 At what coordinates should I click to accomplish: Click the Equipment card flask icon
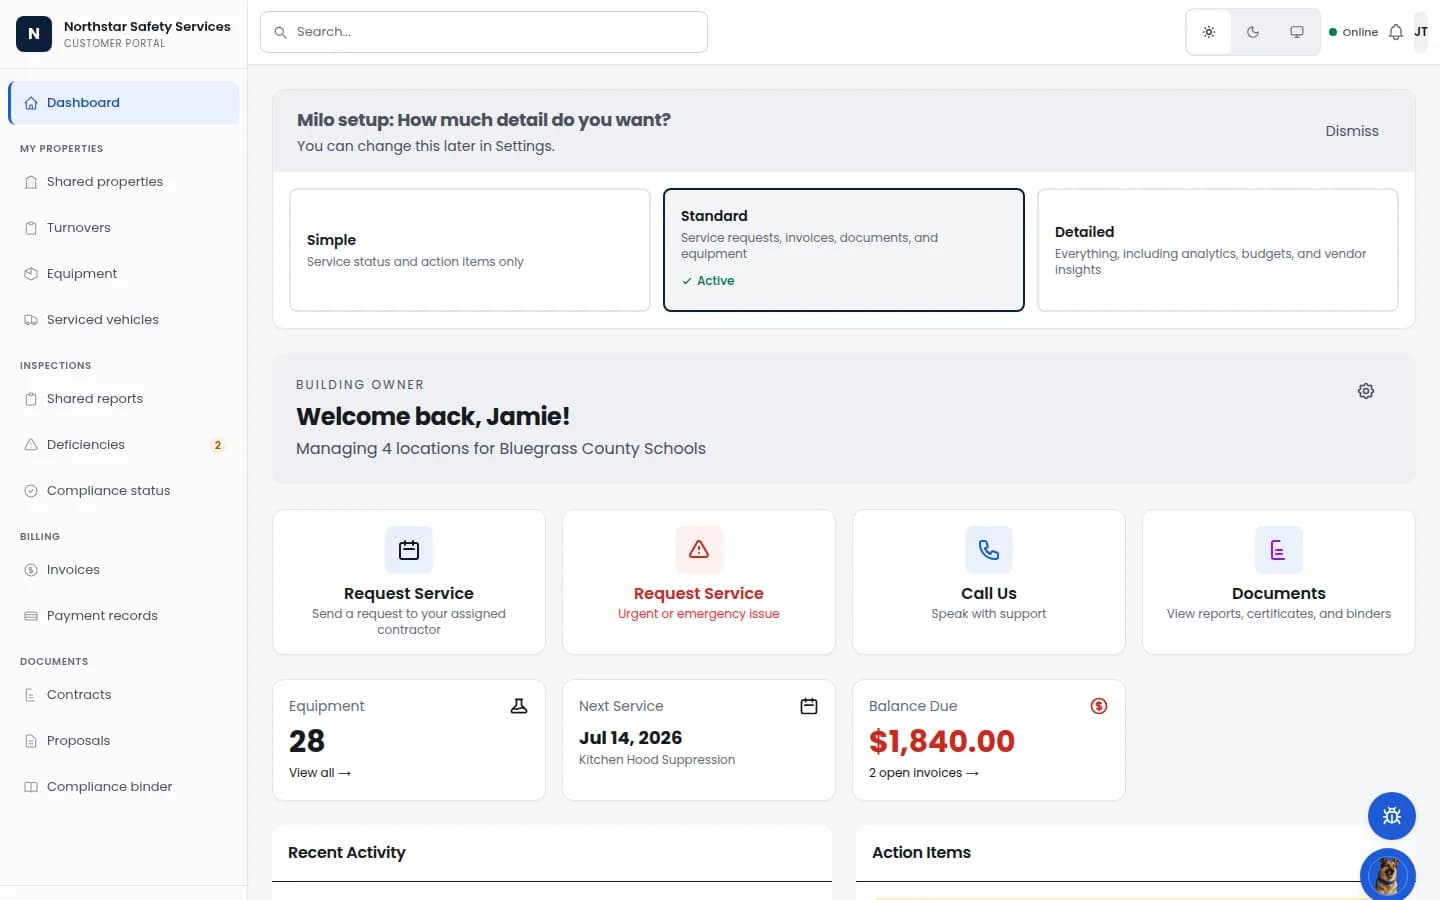tap(519, 706)
